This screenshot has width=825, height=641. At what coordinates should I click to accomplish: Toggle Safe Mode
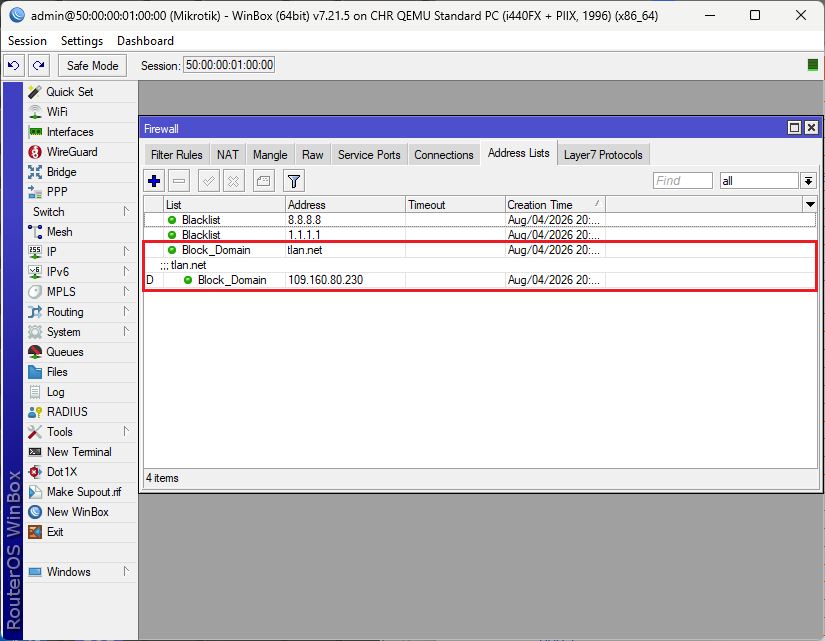93,66
